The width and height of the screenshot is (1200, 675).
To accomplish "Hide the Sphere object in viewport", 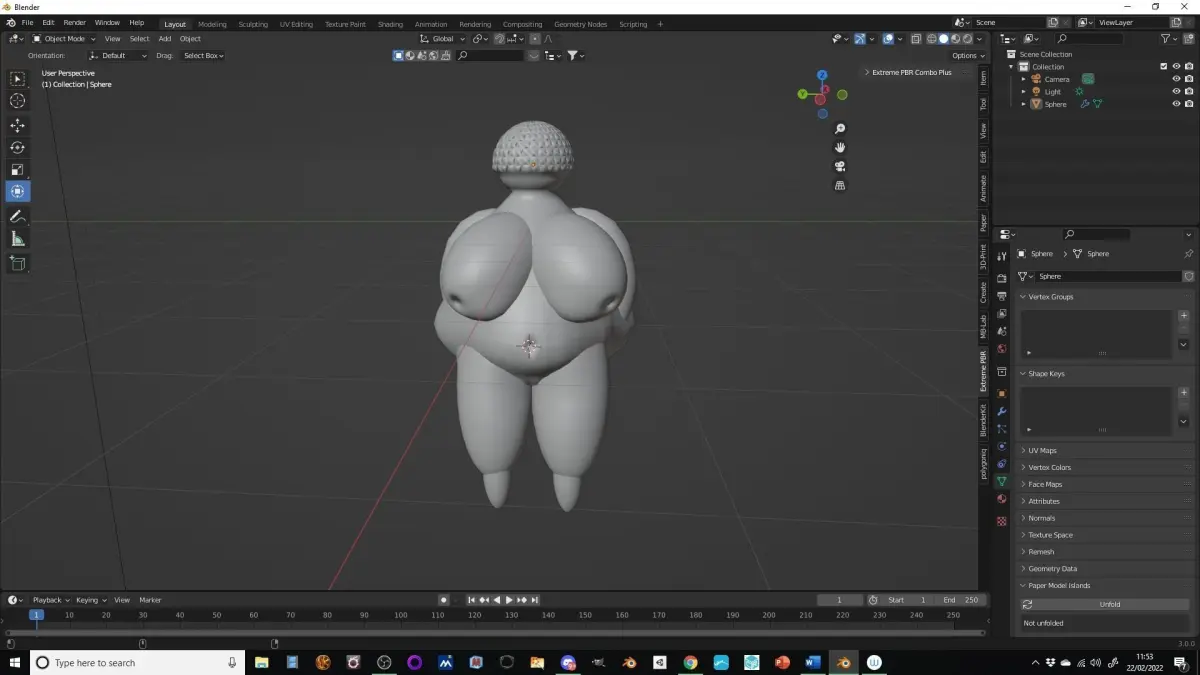I will [1176, 104].
